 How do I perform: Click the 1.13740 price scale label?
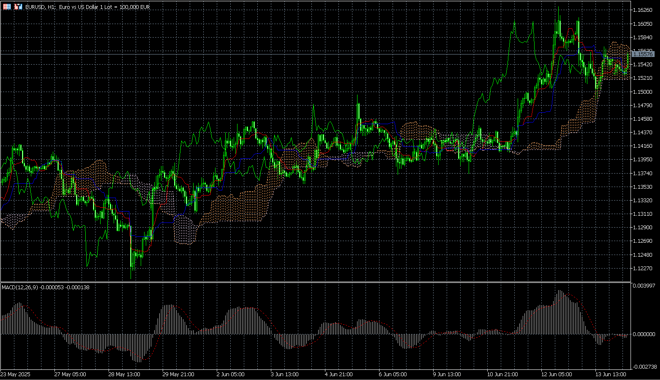642,173
